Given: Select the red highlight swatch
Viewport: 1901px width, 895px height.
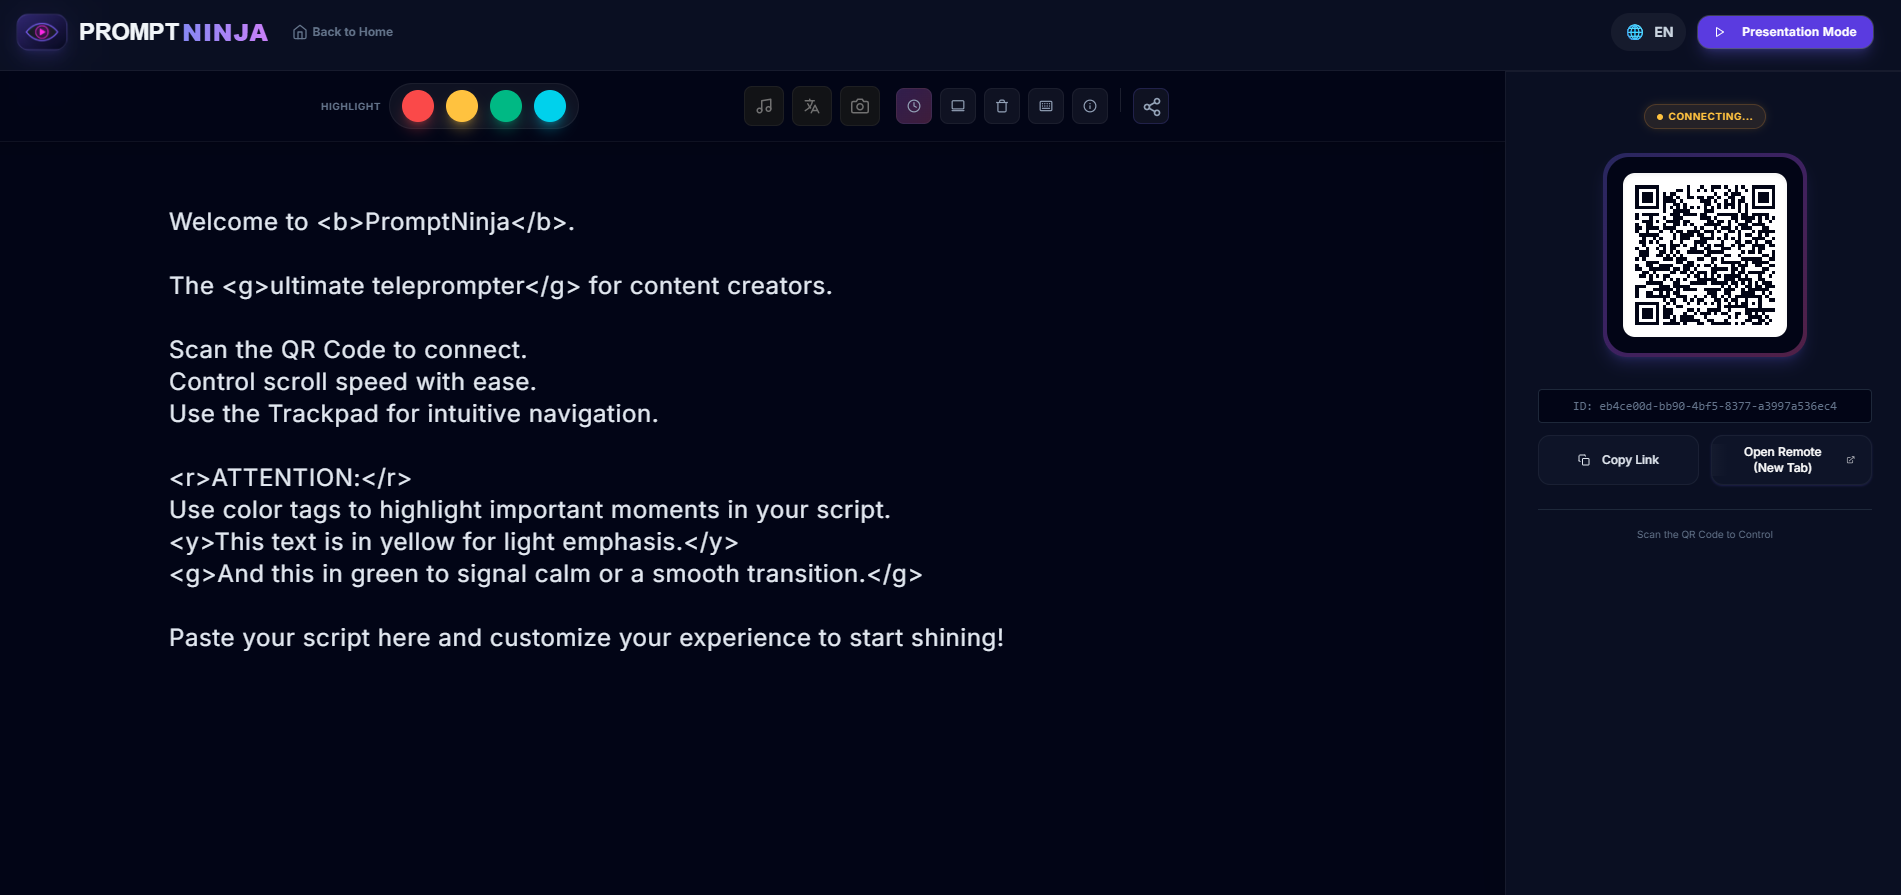Looking at the screenshot, I should pos(418,106).
